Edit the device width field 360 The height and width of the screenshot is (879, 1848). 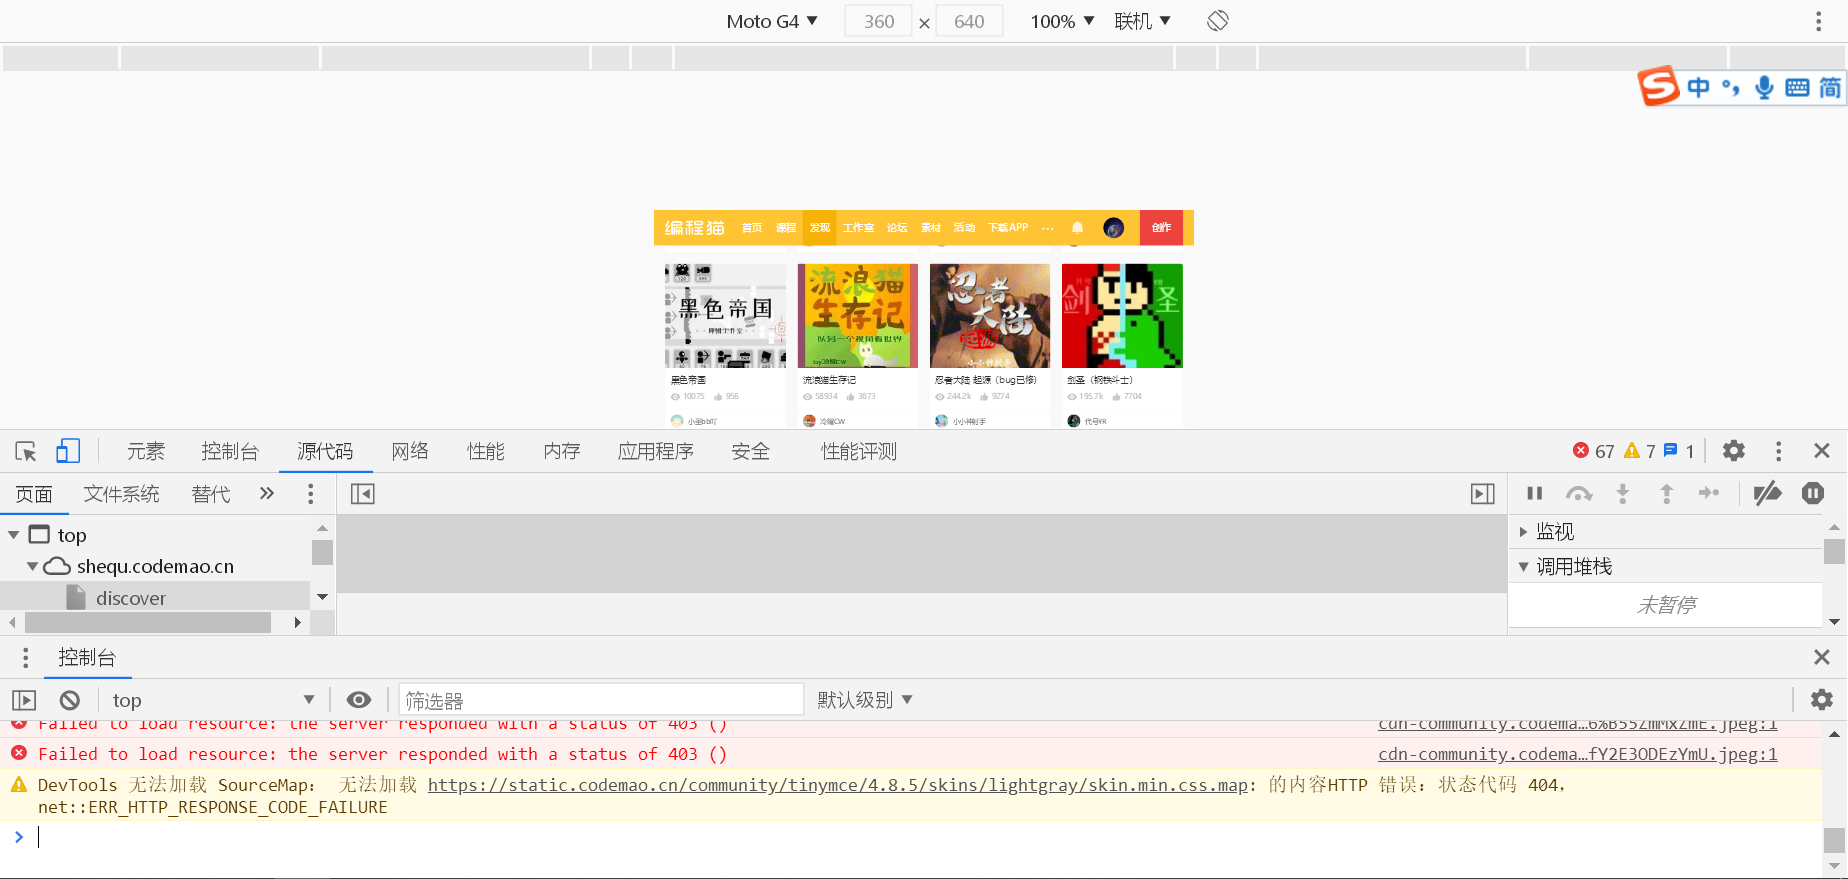[878, 21]
